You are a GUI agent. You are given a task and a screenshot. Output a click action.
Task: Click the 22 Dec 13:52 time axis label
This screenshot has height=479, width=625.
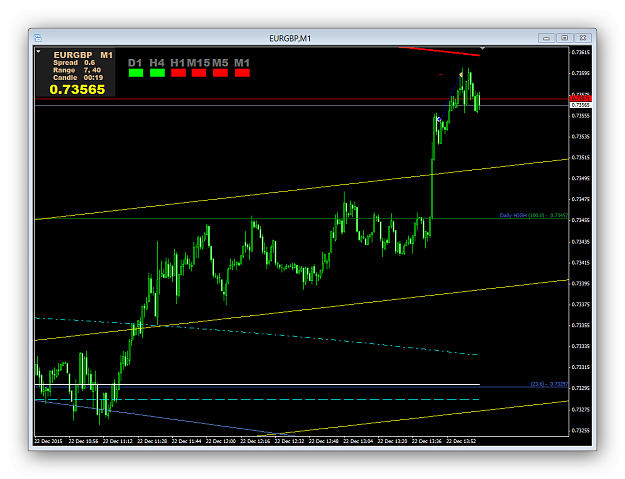461,441
